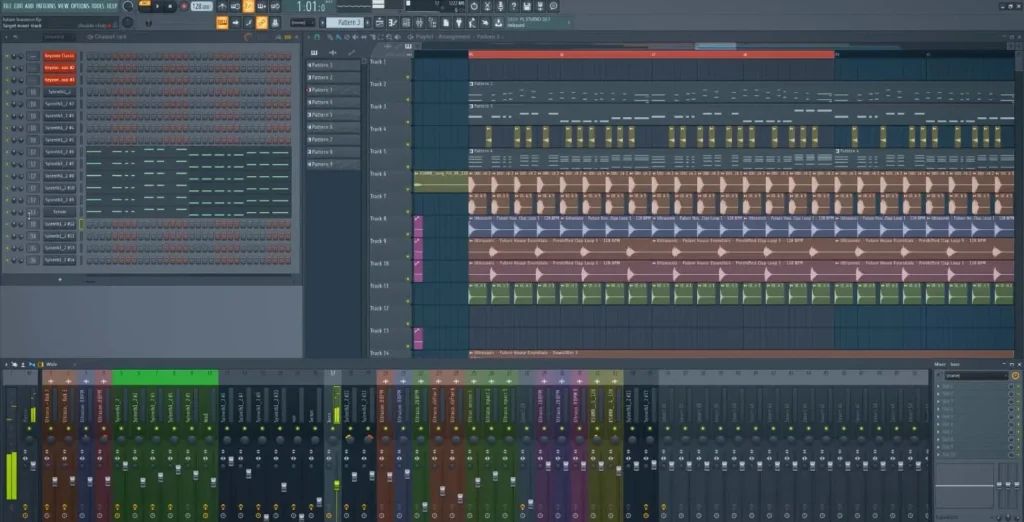
Task: Toggle the metronome icon in top toolbar
Action: (222, 6)
